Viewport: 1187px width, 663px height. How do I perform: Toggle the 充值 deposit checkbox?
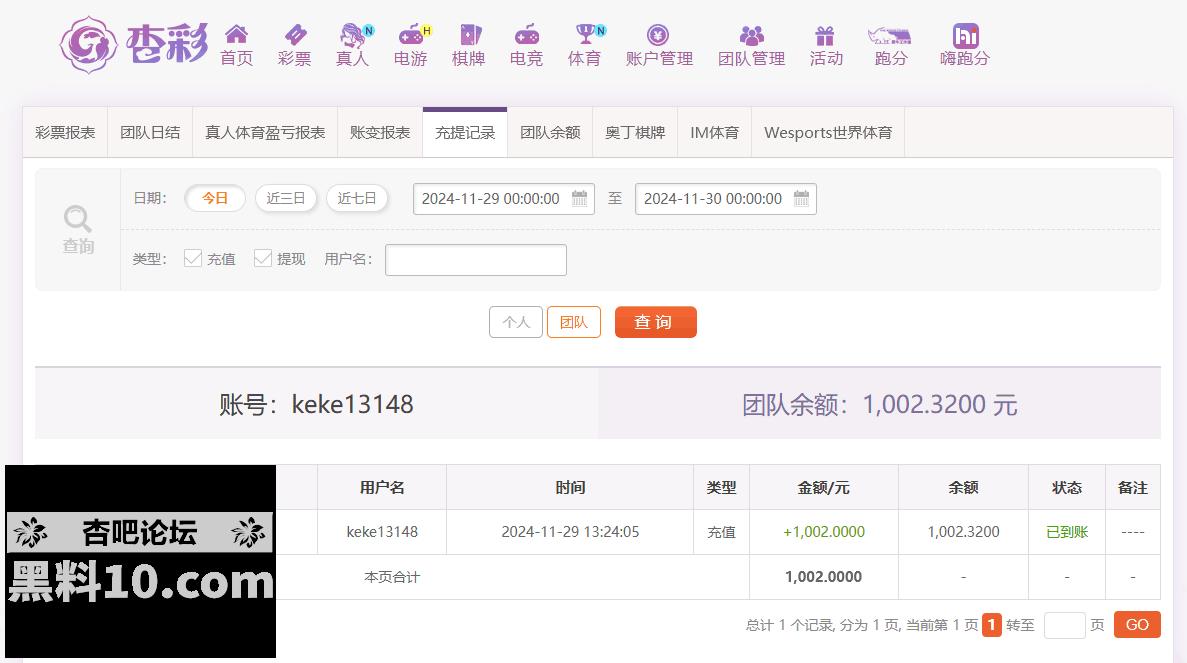pyautogui.click(x=193, y=259)
